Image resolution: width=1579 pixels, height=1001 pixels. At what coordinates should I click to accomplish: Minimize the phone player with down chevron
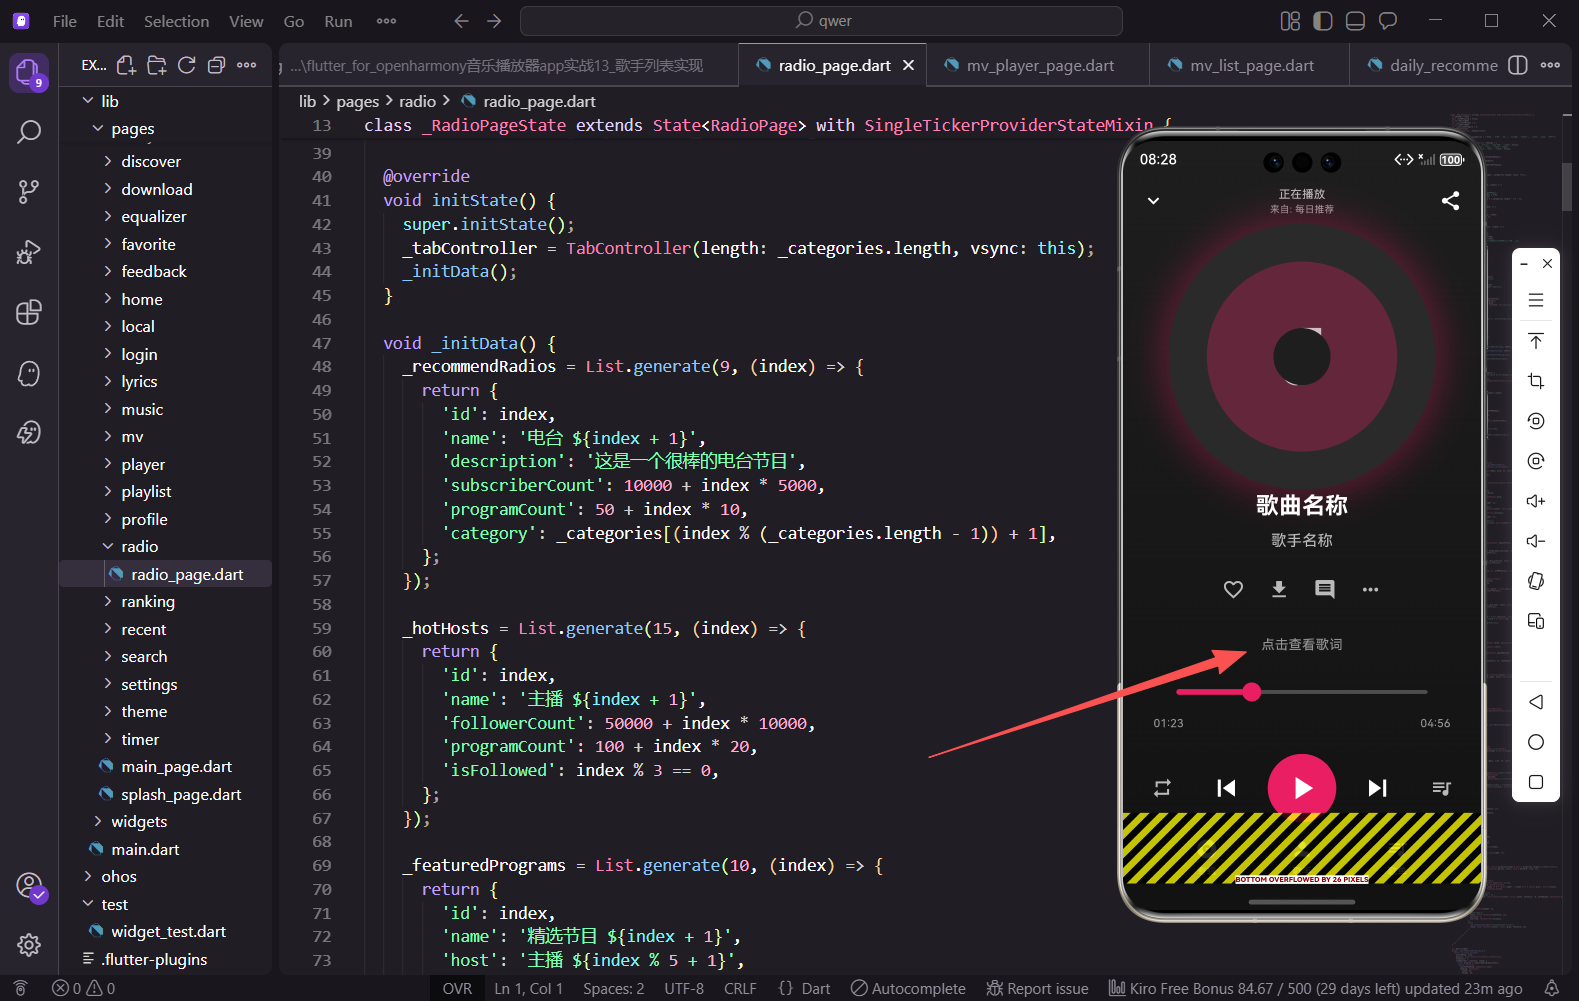(1153, 201)
